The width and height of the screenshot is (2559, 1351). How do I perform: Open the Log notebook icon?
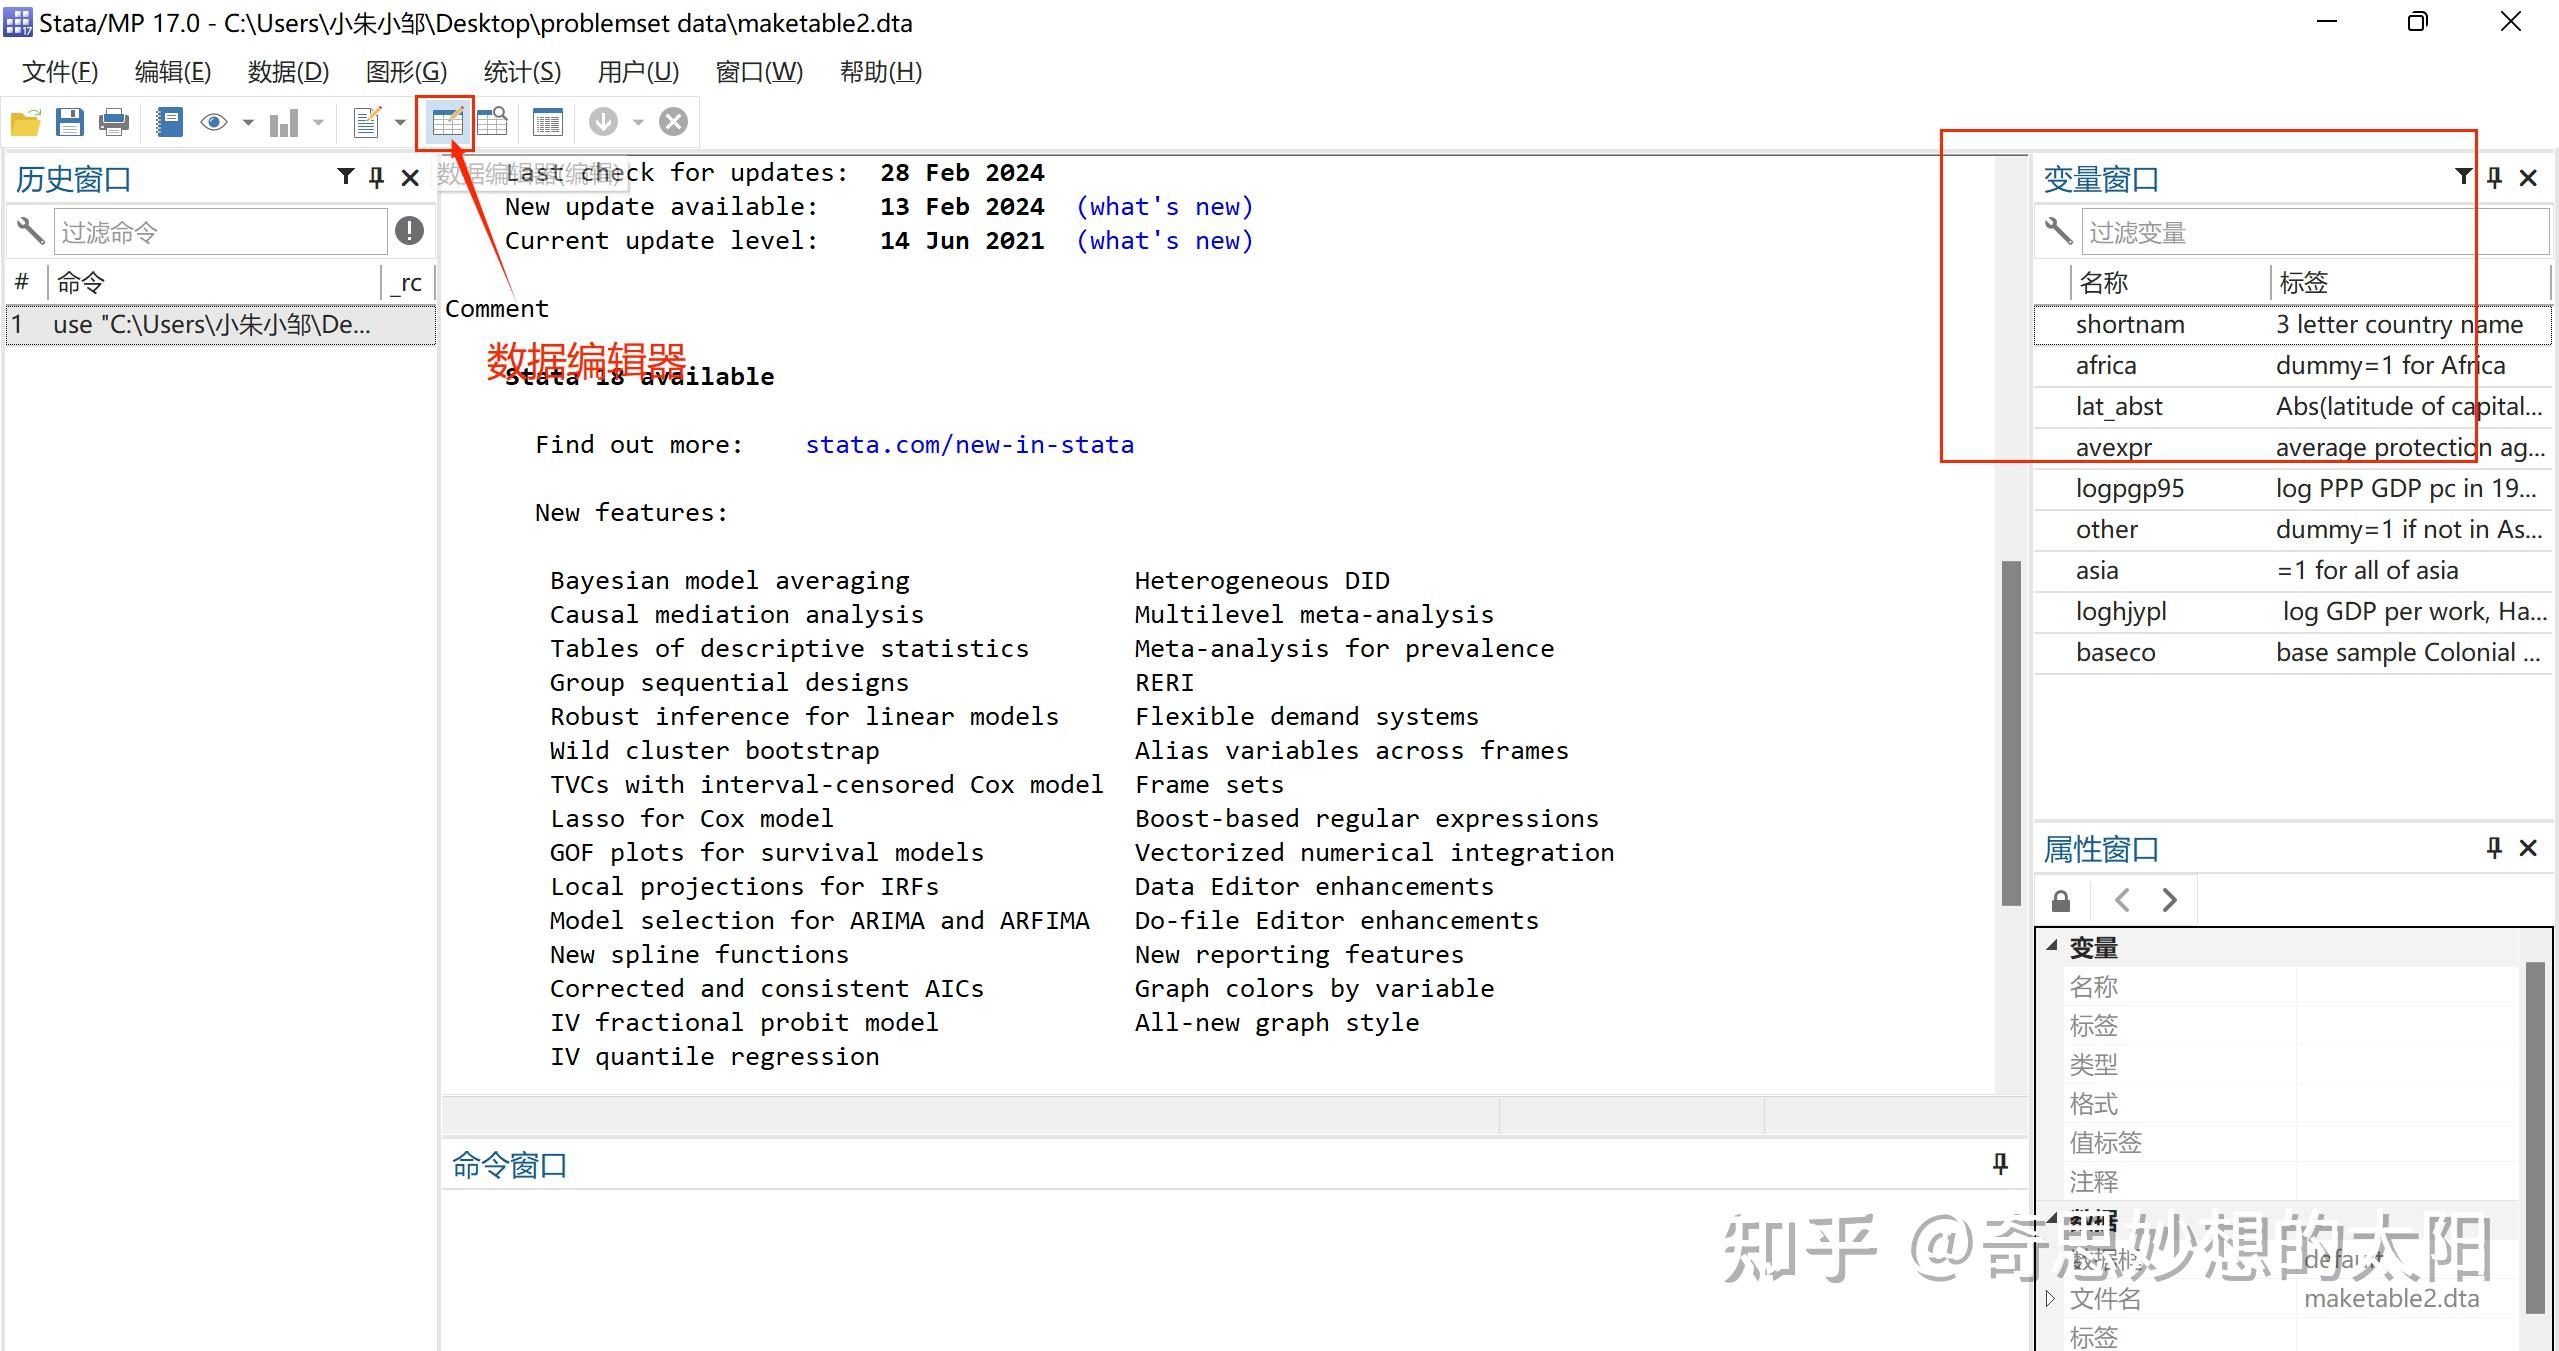[170, 123]
